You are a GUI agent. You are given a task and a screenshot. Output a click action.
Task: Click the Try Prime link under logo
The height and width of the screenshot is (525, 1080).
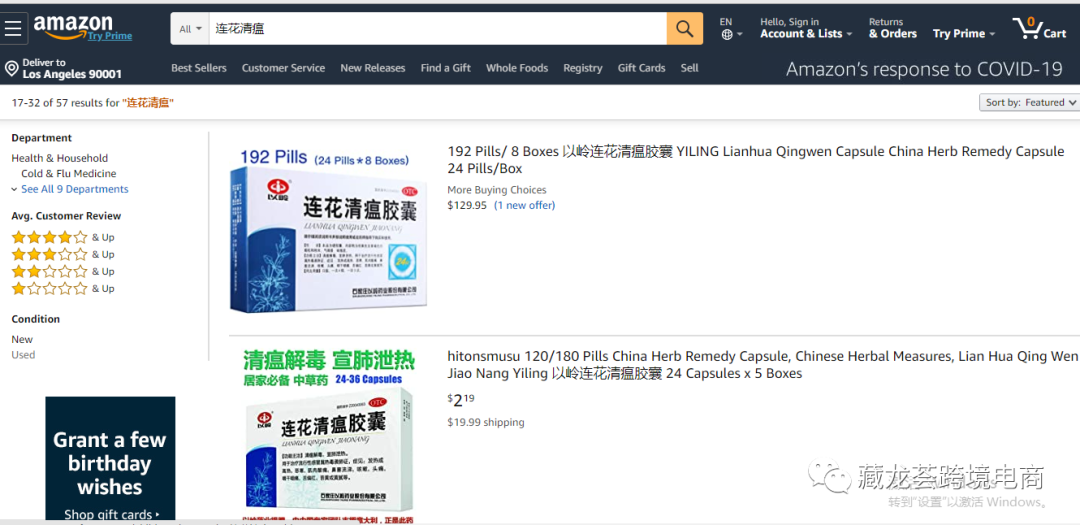pyautogui.click(x=110, y=36)
